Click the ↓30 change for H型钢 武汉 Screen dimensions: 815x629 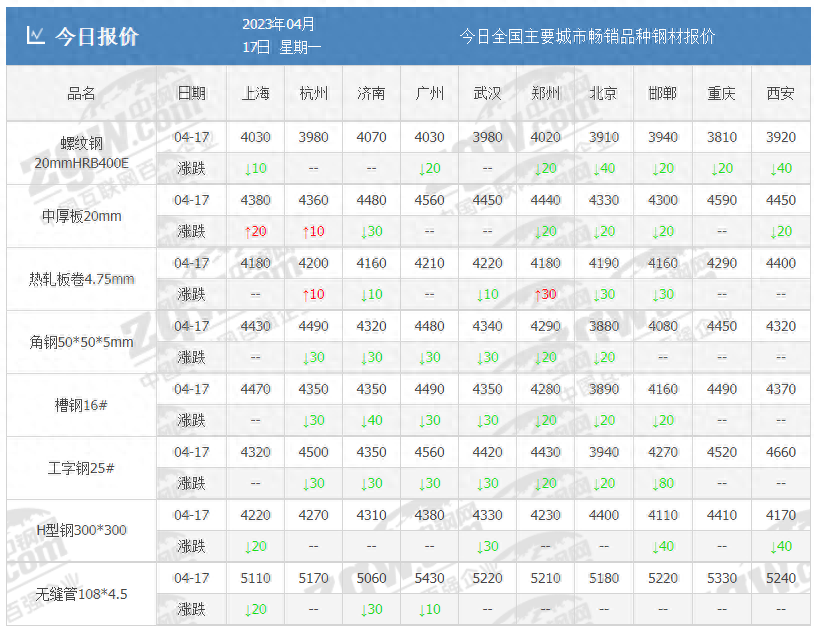point(487,546)
